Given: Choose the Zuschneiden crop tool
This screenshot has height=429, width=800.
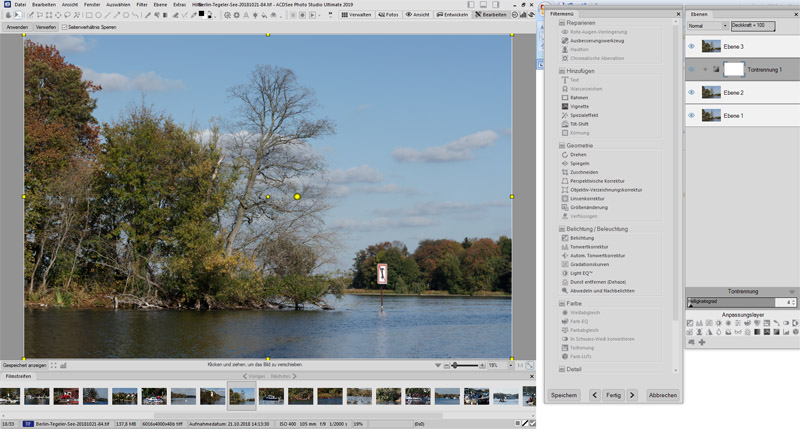Looking at the screenshot, I should pos(584,172).
